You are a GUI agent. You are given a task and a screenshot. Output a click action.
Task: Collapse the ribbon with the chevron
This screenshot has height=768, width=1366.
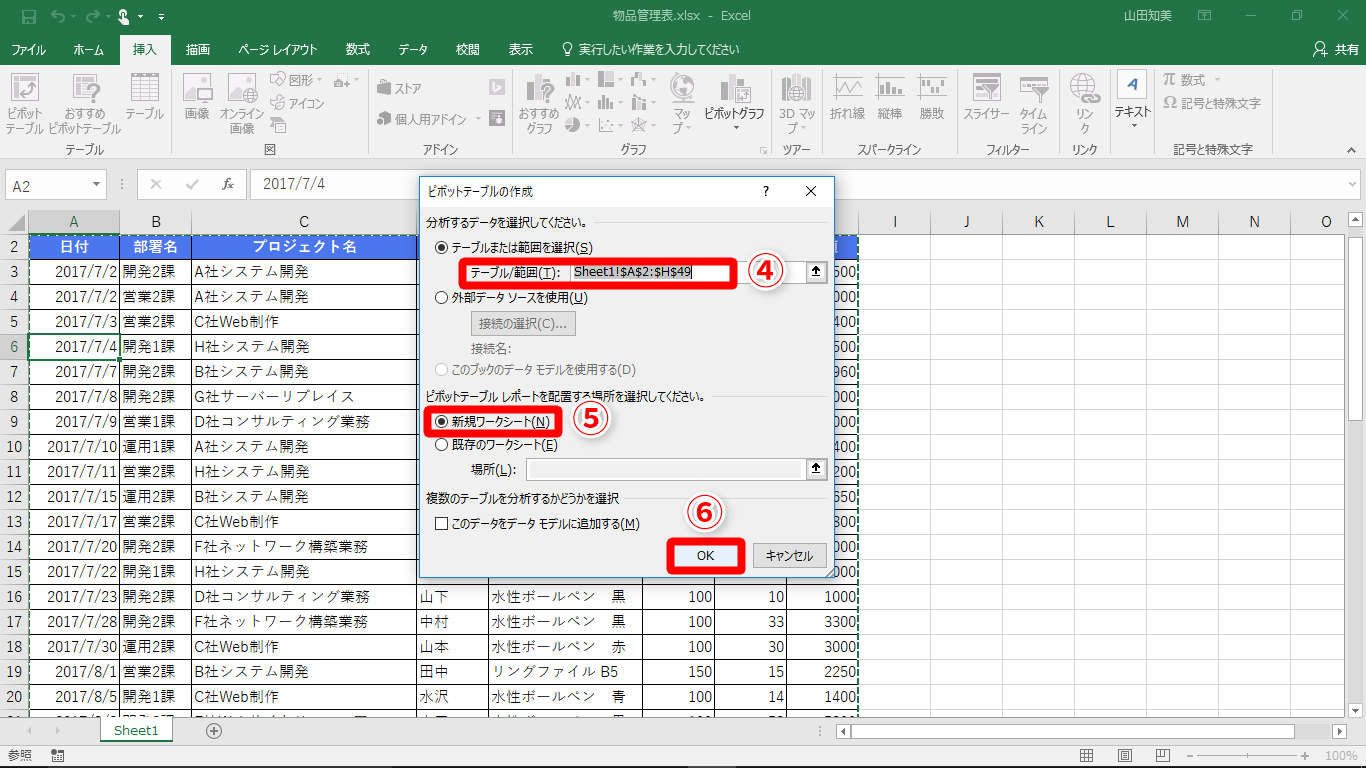click(1350, 150)
